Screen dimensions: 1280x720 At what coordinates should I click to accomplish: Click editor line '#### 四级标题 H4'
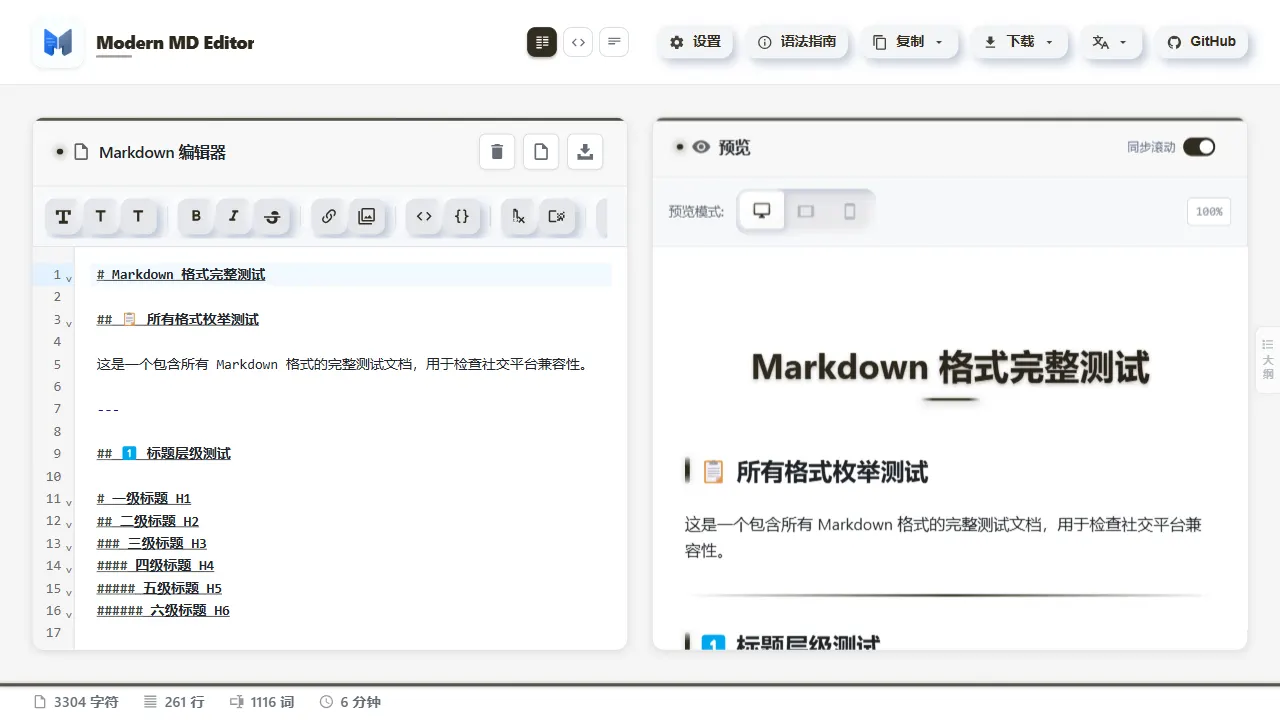click(x=156, y=565)
